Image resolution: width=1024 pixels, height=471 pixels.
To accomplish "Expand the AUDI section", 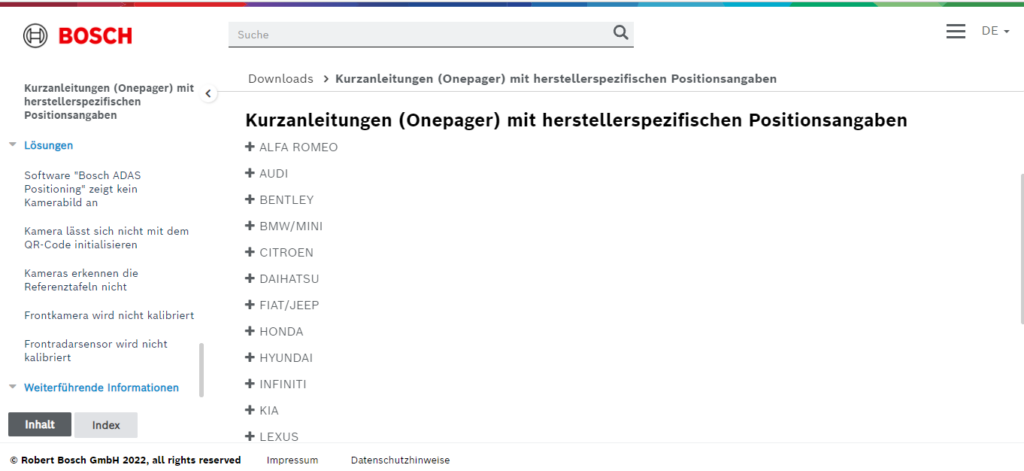I will tap(266, 174).
